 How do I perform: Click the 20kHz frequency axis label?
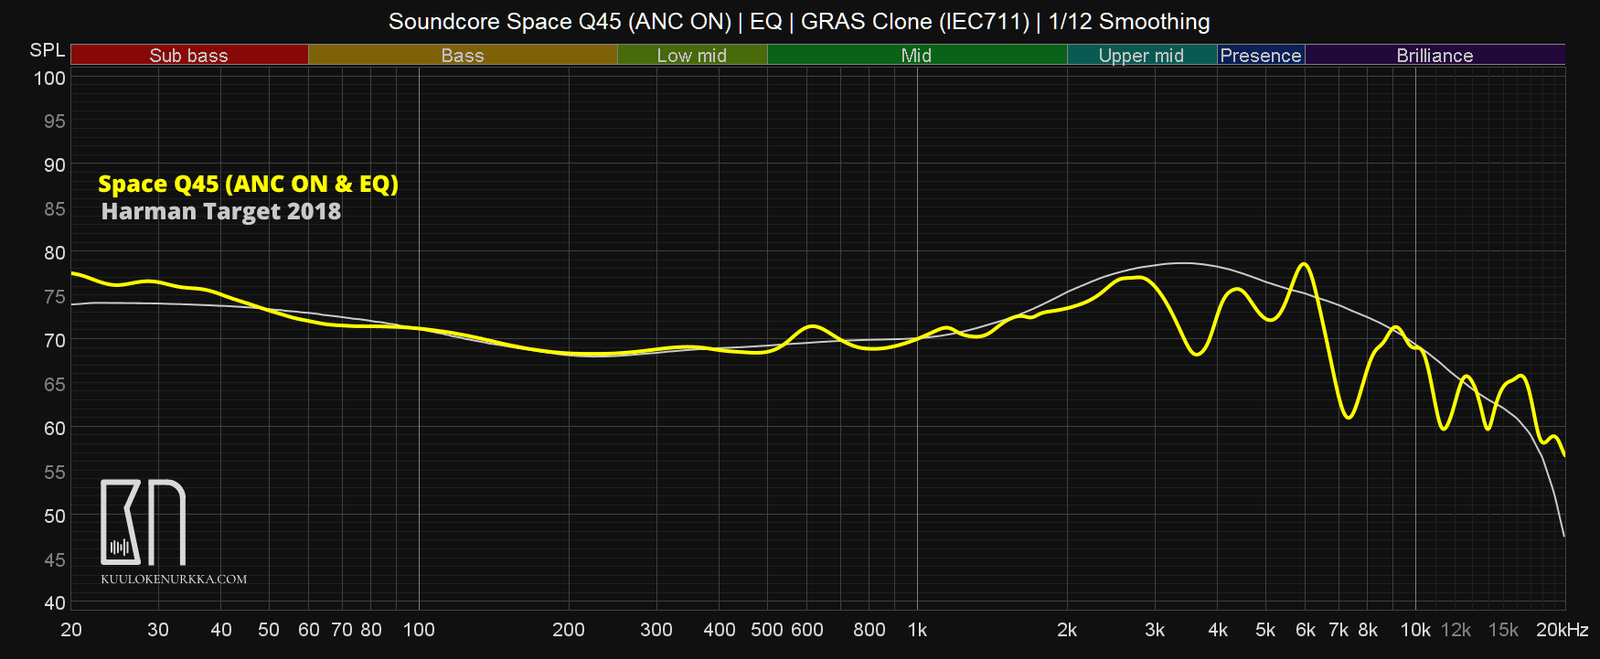(1562, 630)
